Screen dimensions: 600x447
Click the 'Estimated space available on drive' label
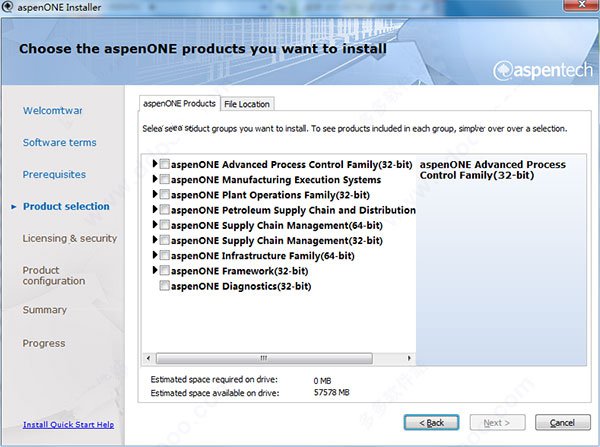click(215, 393)
